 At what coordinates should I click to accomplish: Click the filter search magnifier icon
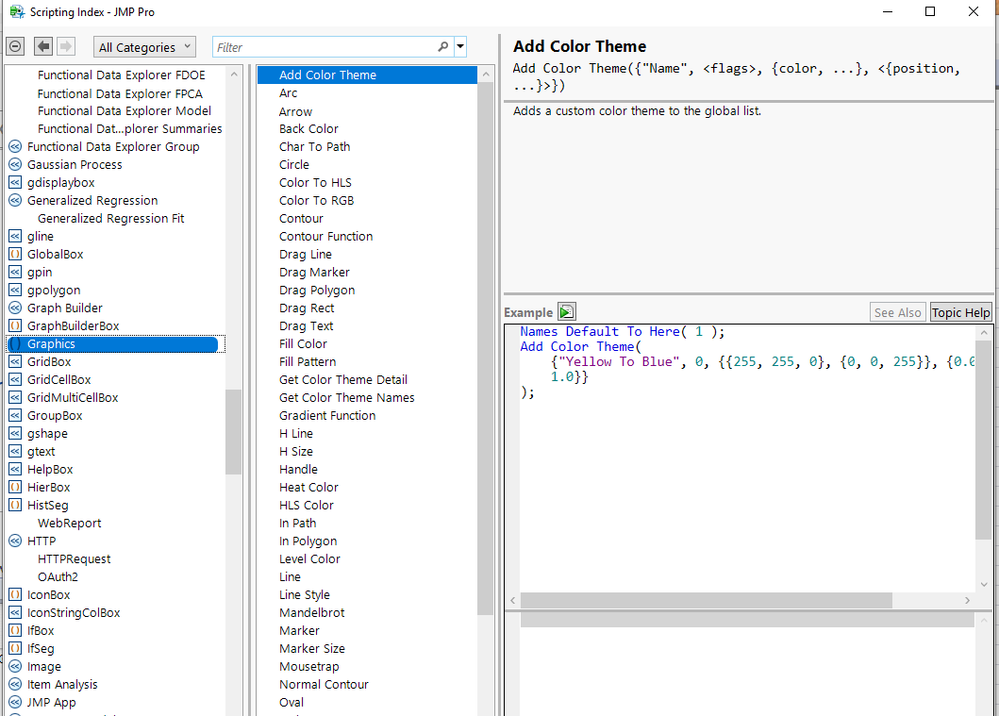pyautogui.click(x=443, y=47)
